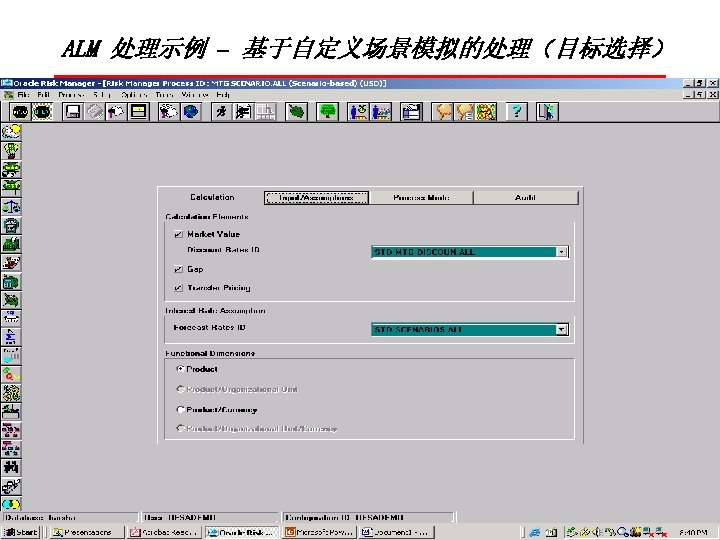Screen dimensions: 720x540
Task: Switch to the Calculation tab
Action: click(x=212, y=197)
